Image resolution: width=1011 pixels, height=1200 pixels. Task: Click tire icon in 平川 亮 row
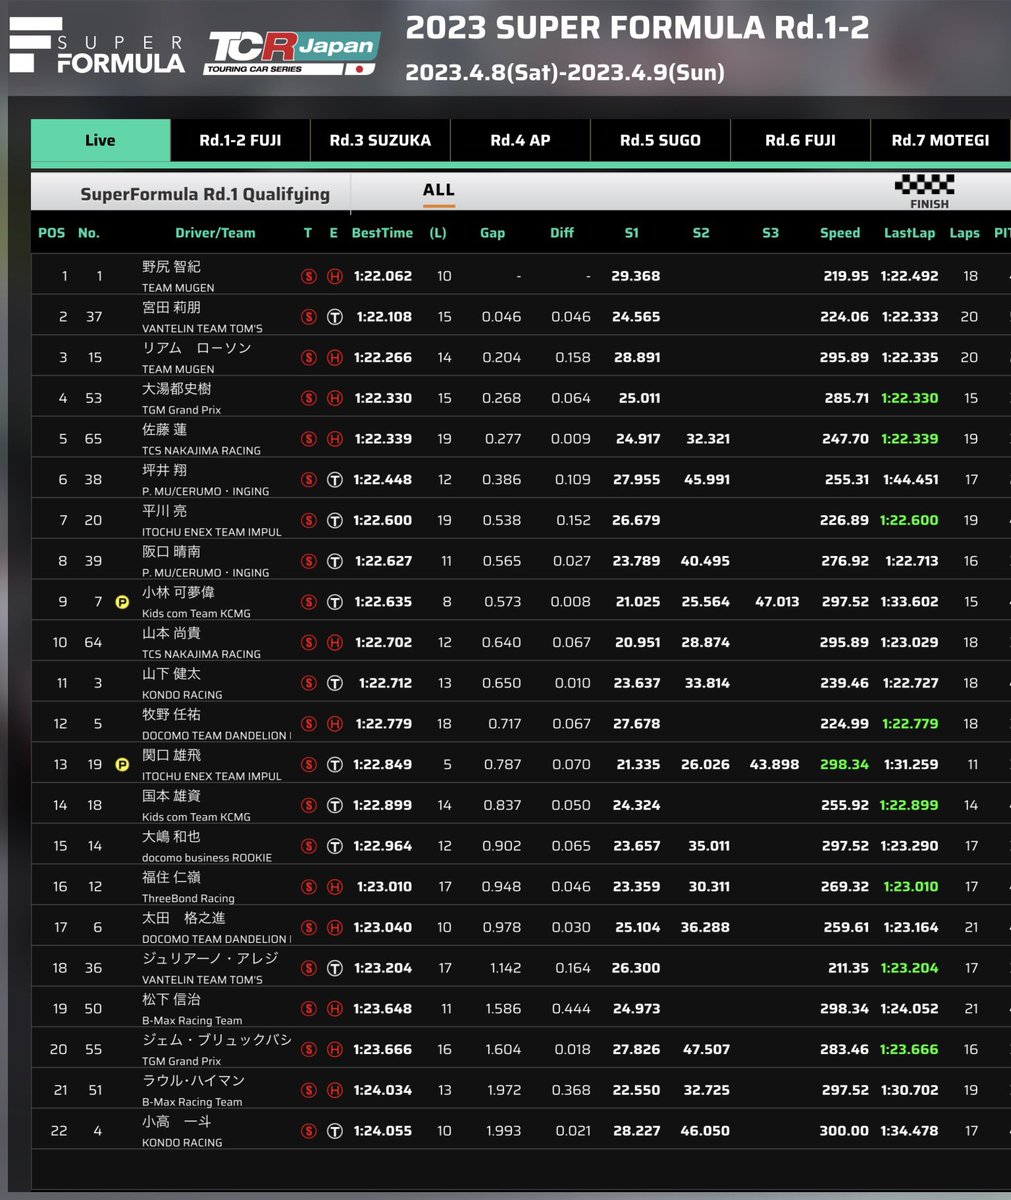[309, 520]
